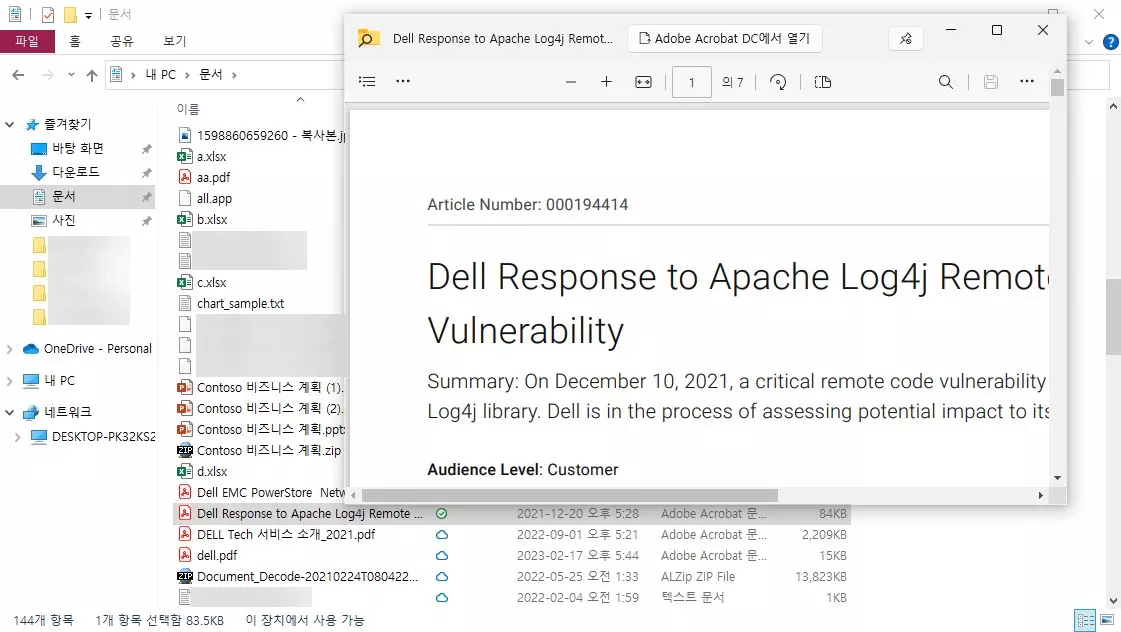Select the b.xlsx file
This screenshot has width=1121, height=632.
point(212,219)
